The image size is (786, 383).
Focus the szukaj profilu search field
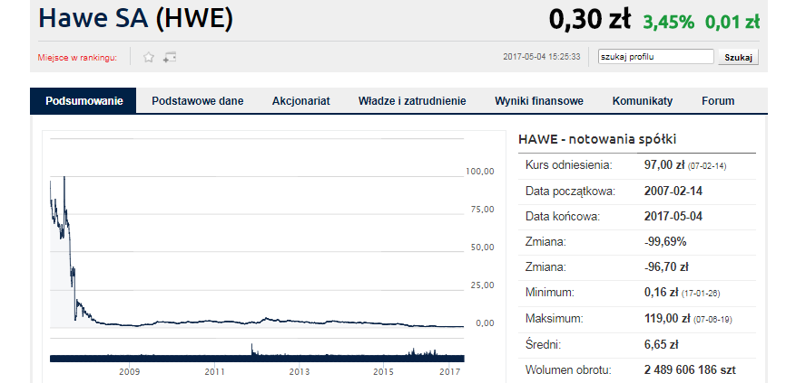point(656,57)
